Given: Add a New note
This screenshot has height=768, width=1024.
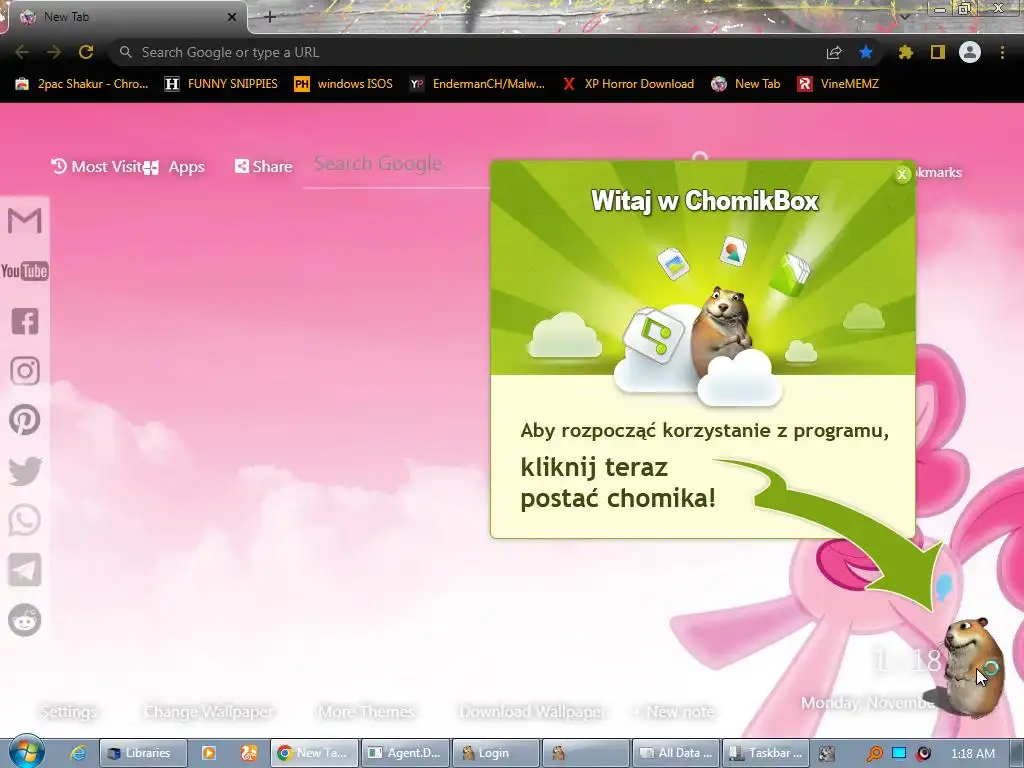Looking at the screenshot, I should pyautogui.click(x=674, y=712).
